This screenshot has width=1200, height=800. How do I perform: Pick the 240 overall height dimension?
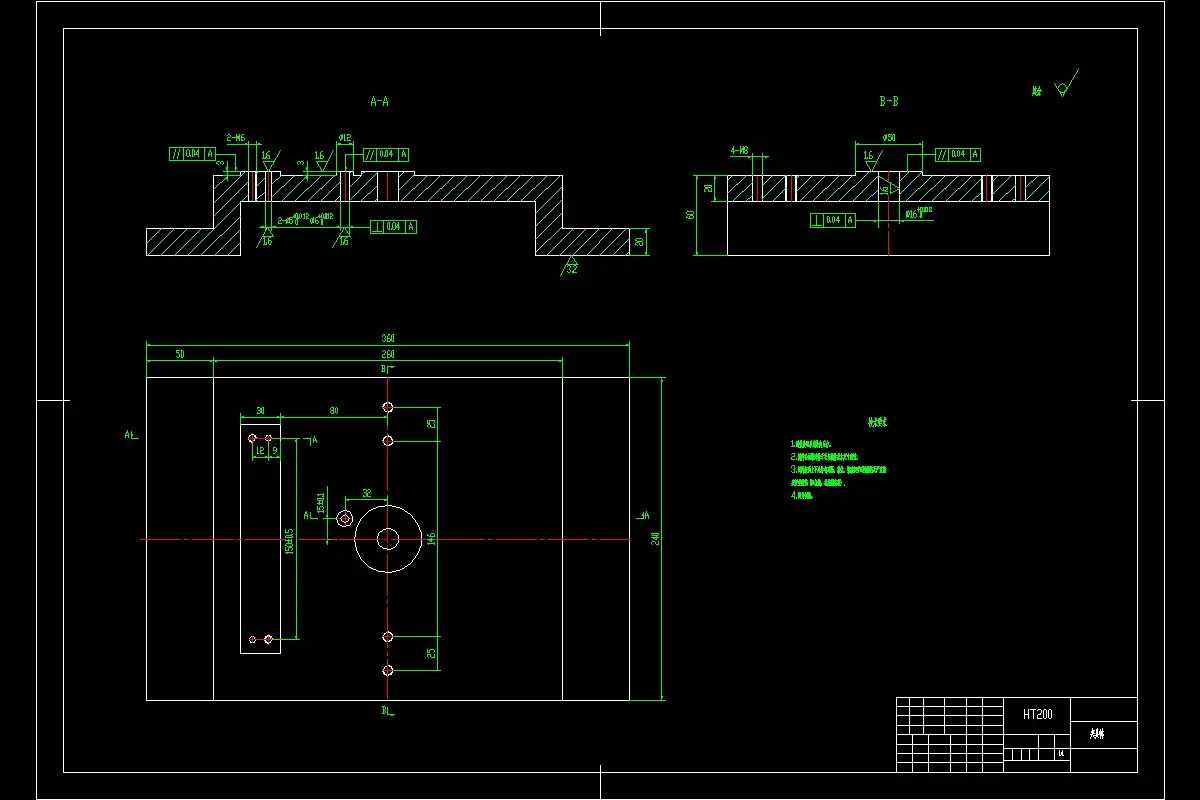656,538
